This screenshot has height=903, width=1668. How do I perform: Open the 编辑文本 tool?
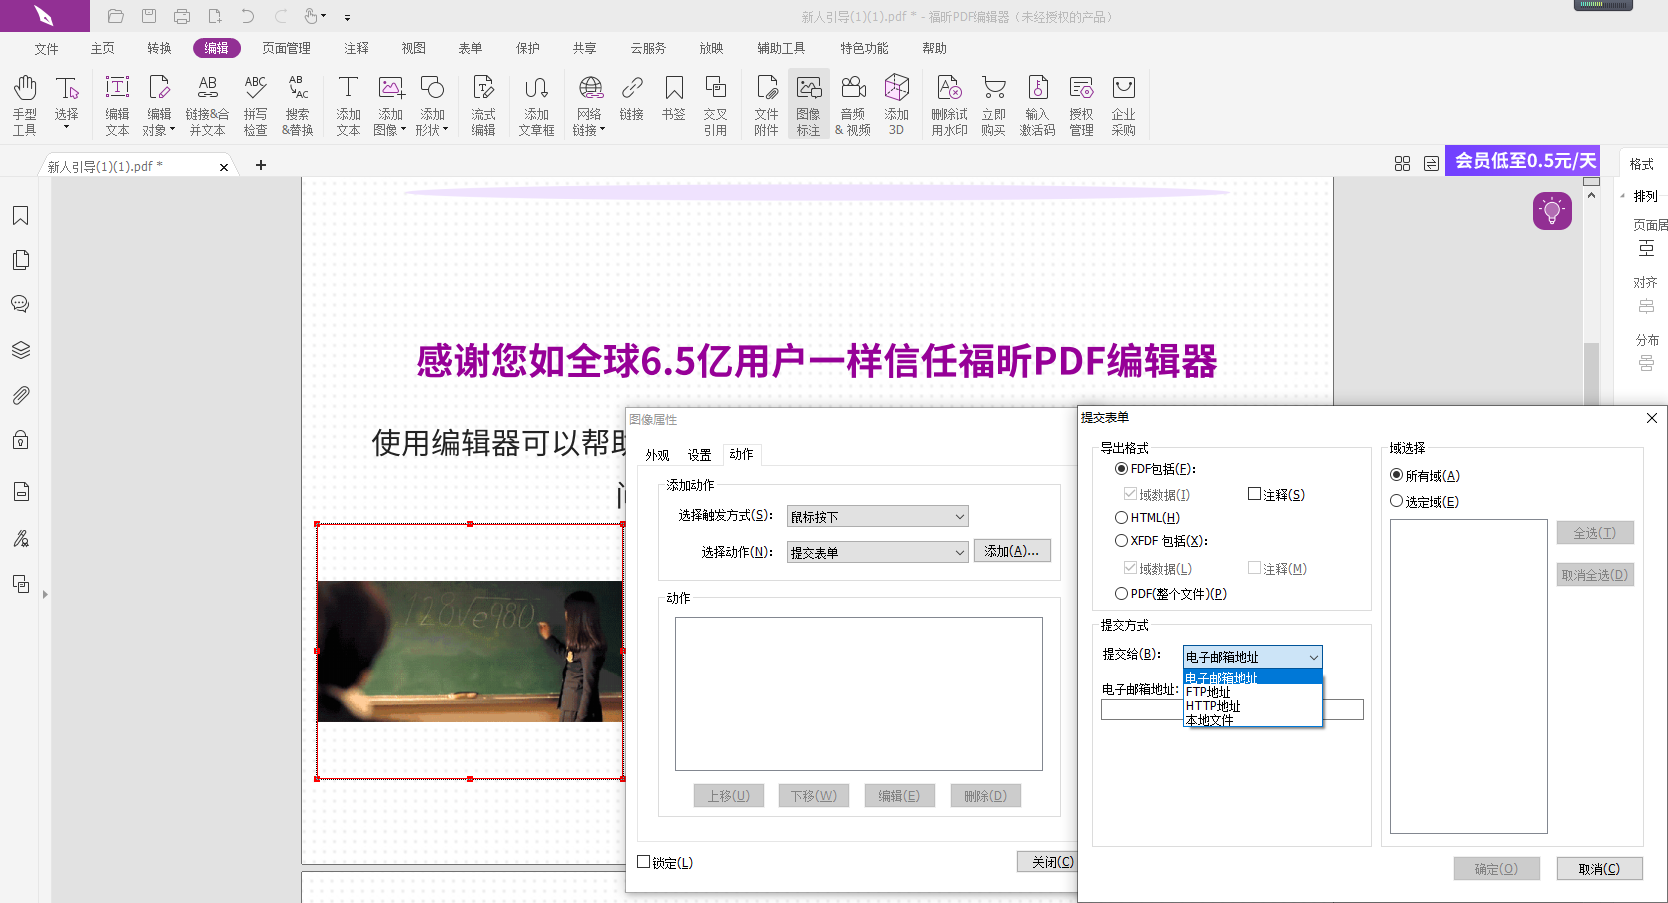click(x=117, y=103)
